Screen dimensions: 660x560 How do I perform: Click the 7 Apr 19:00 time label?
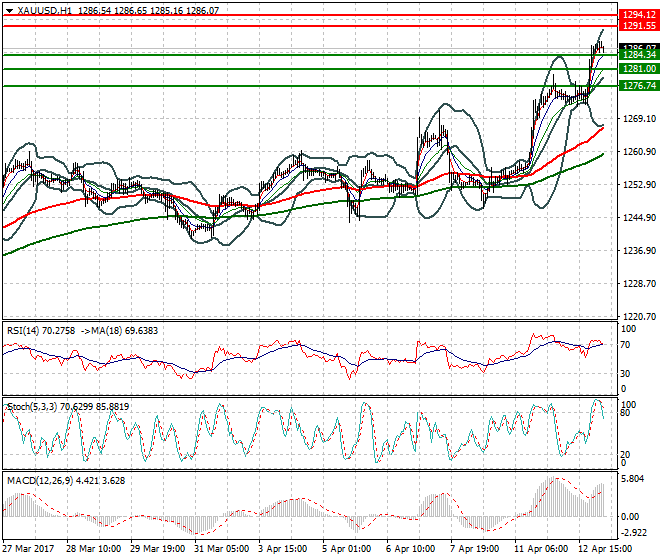coord(474,549)
